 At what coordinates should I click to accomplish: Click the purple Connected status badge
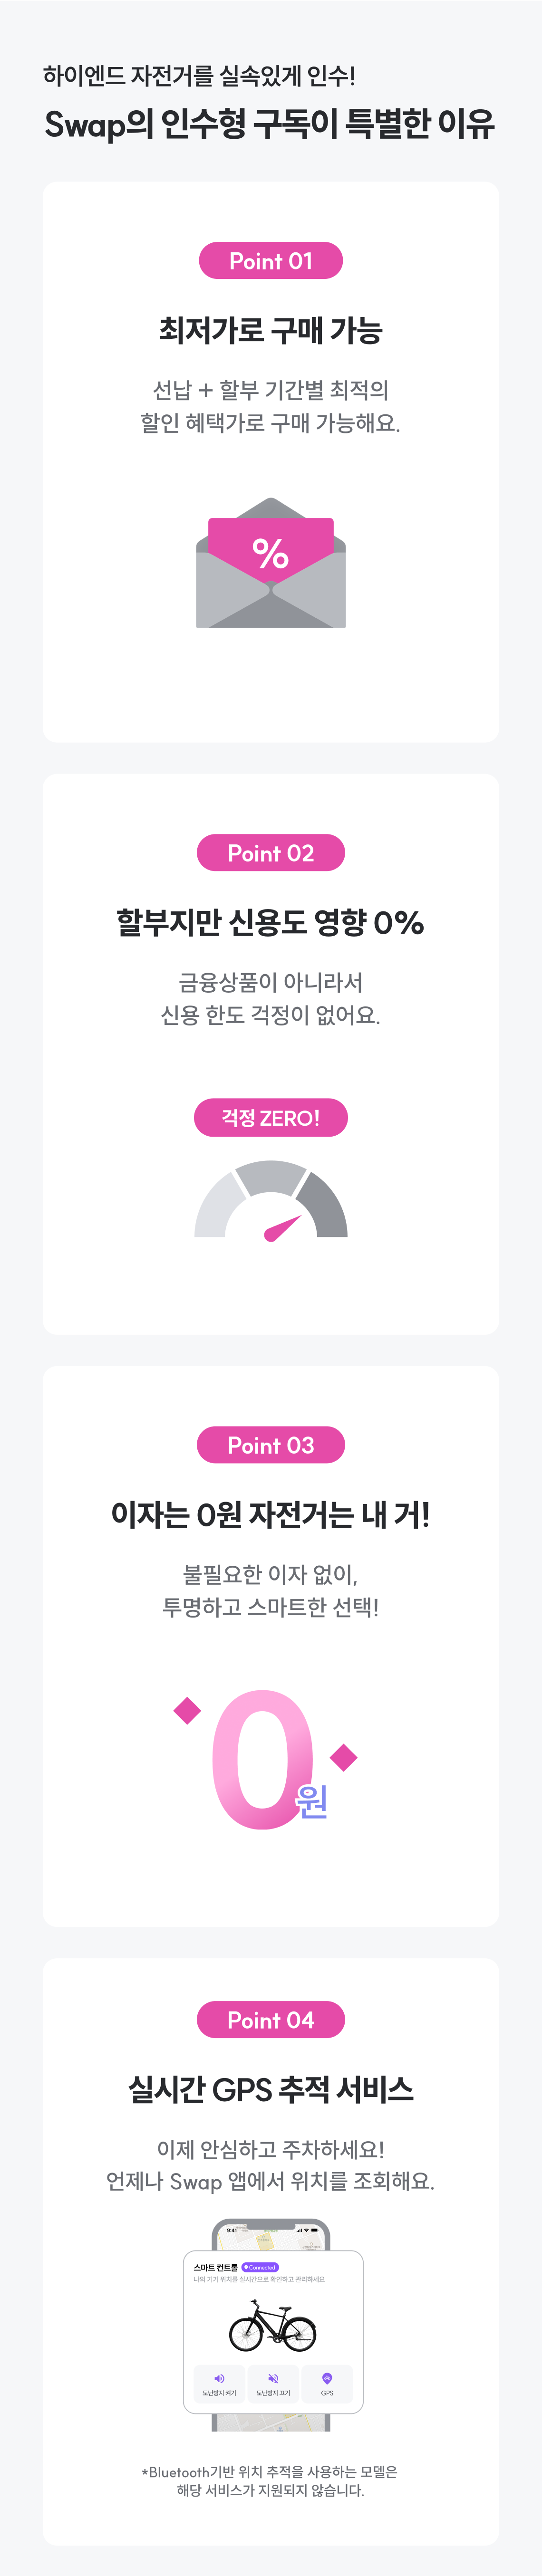pyautogui.click(x=260, y=2267)
